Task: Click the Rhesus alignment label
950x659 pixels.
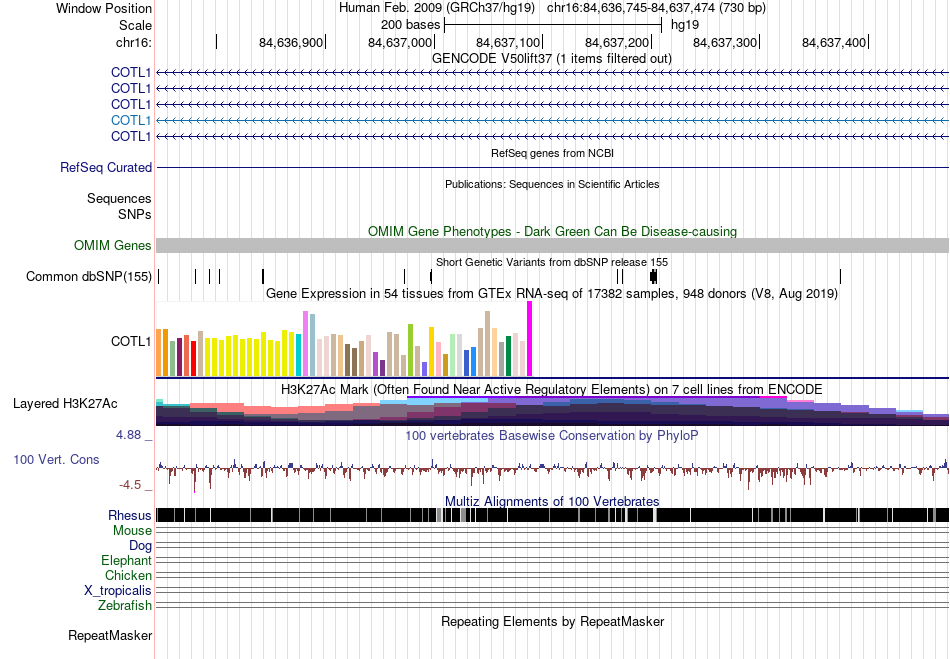Action: (130, 515)
